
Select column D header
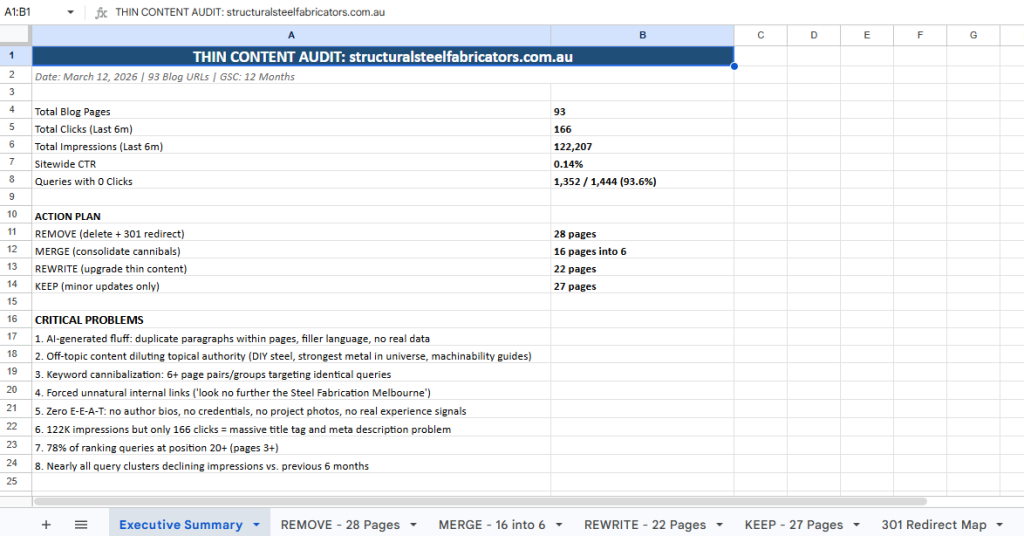814,35
